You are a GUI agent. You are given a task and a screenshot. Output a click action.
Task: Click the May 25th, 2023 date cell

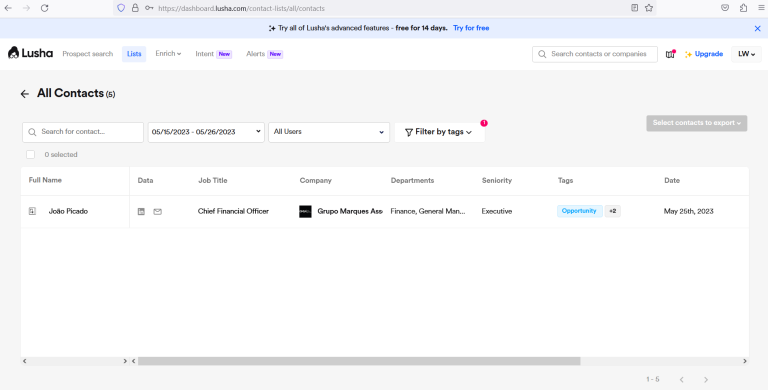[689, 211]
